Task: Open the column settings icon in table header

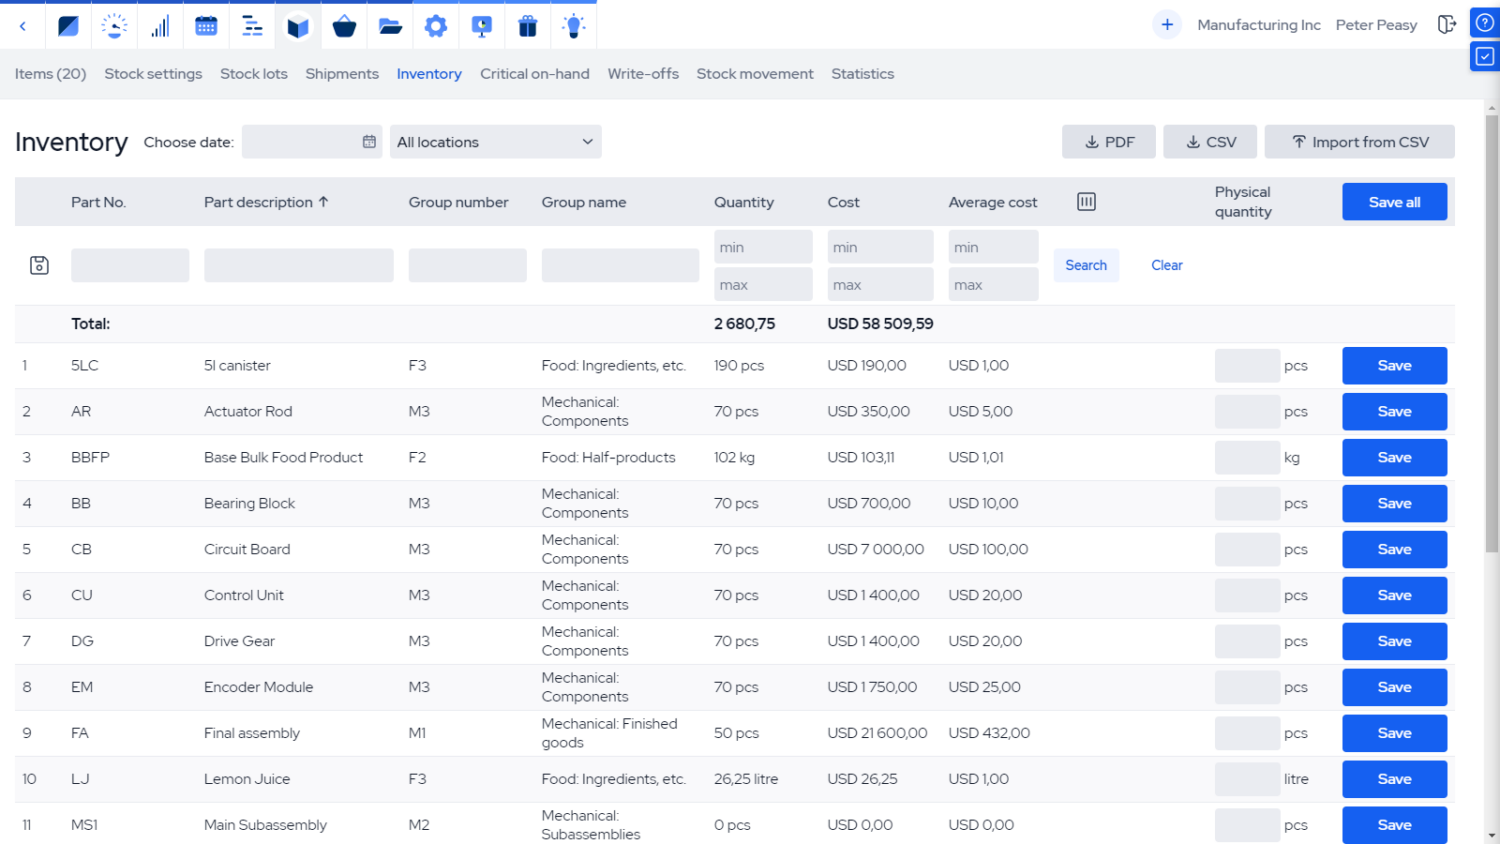Action: point(1086,201)
